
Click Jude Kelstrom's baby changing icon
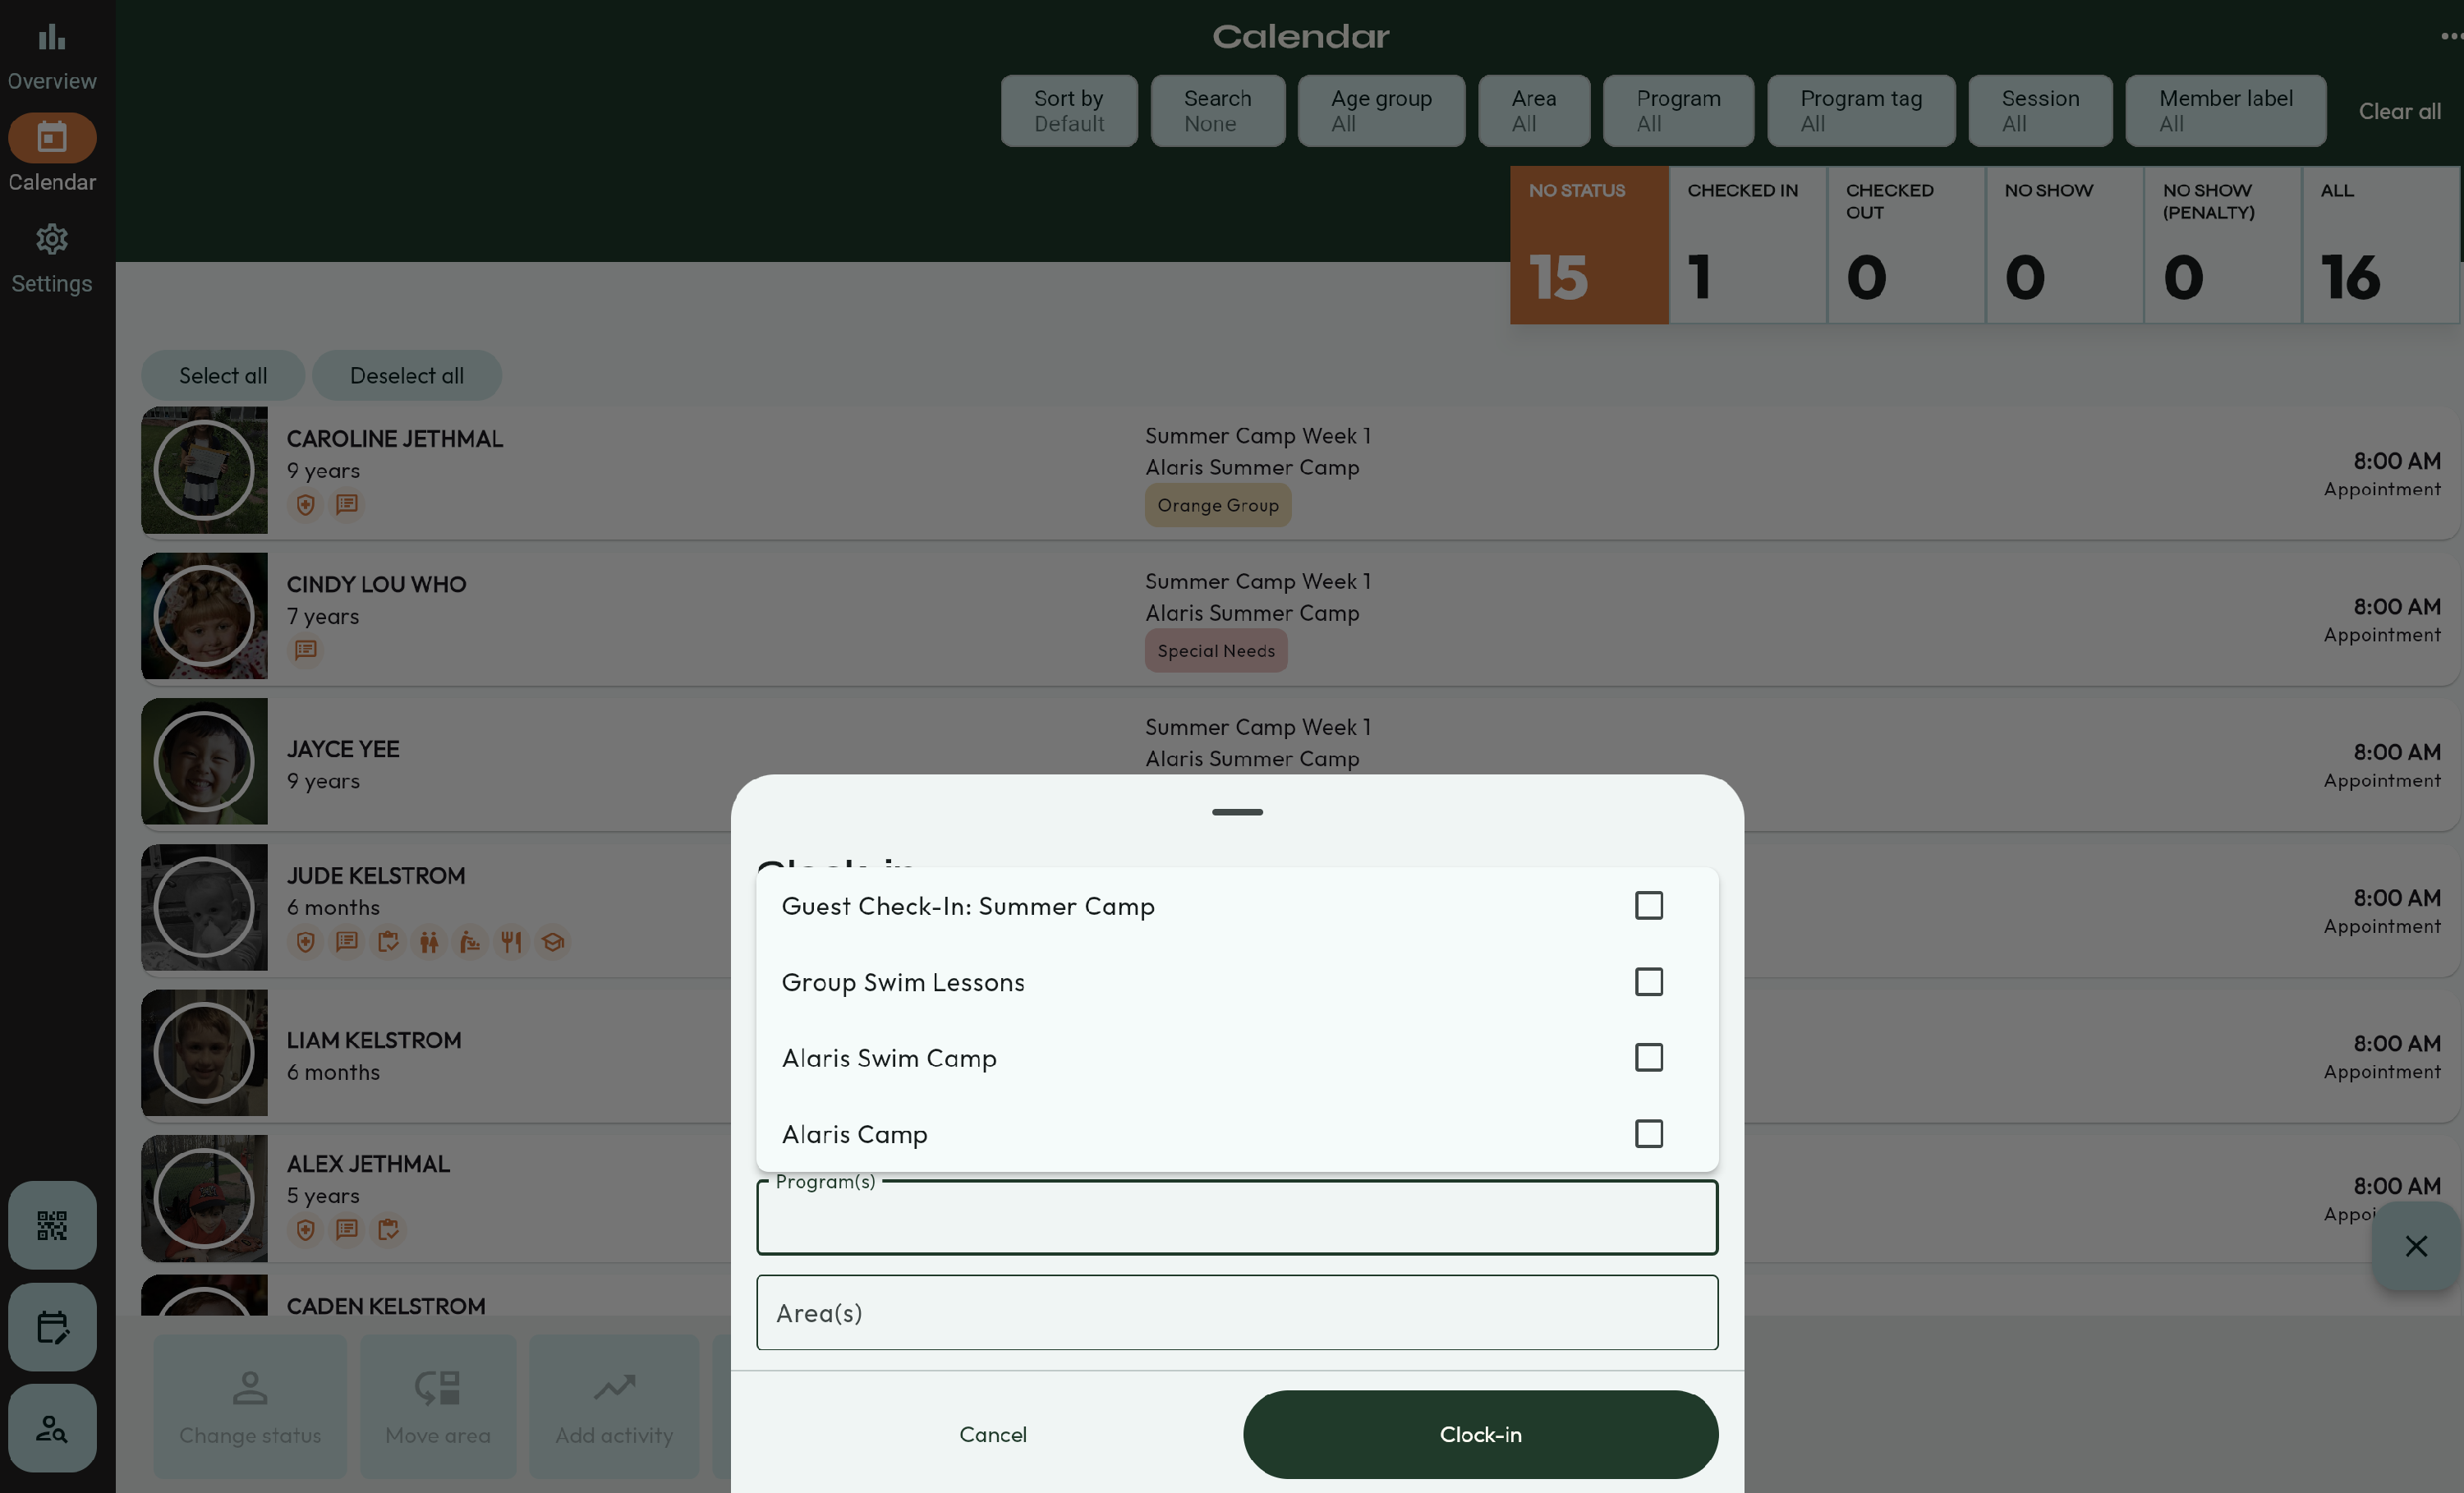470,942
